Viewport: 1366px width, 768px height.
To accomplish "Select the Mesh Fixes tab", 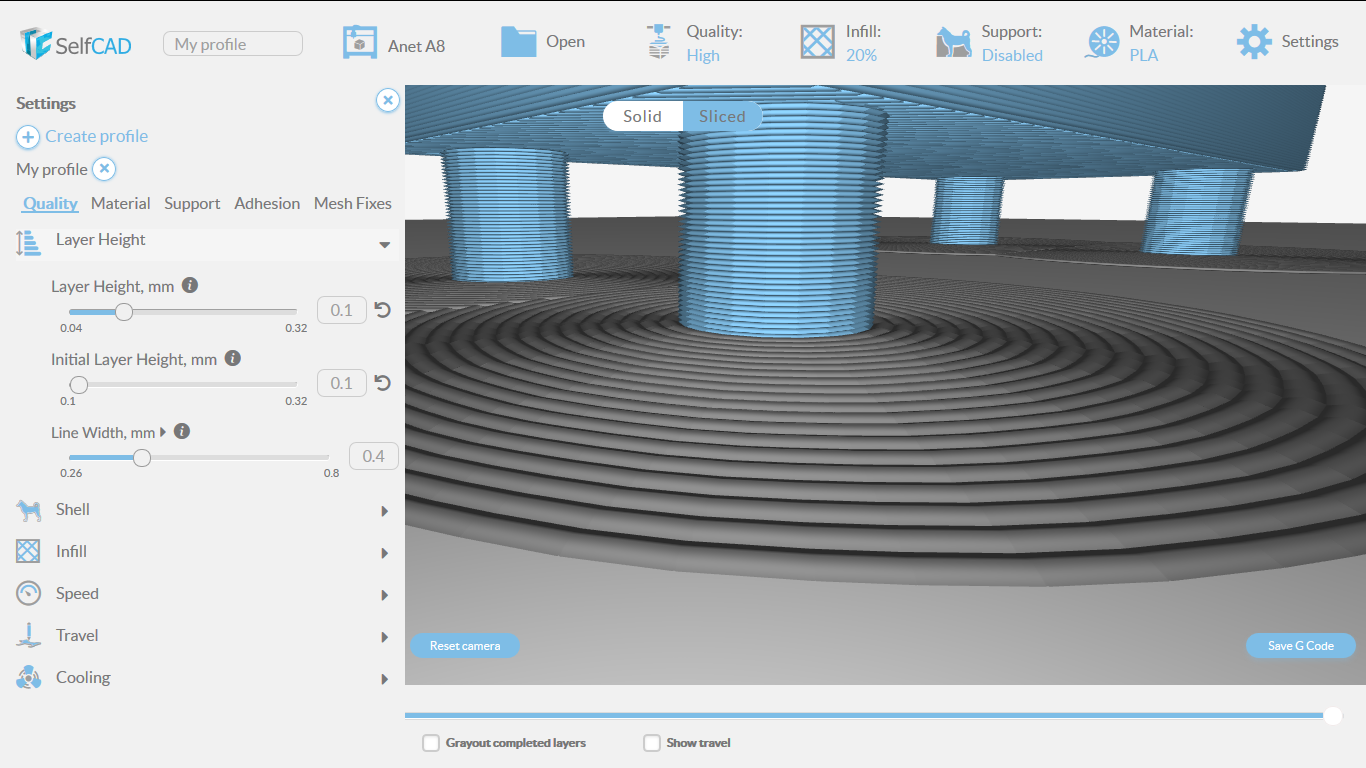I will click(x=353, y=203).
